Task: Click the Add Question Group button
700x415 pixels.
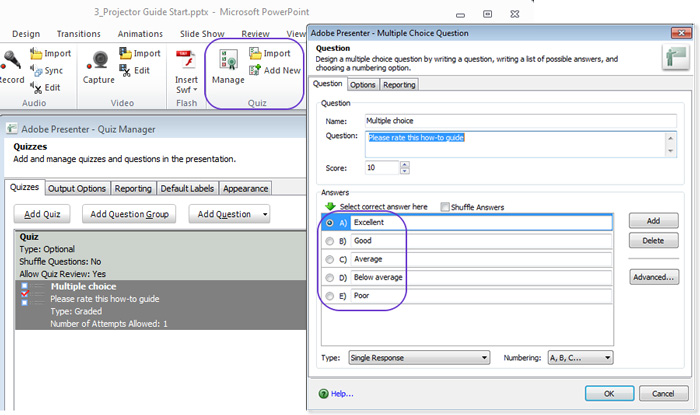Action: (129, 214)
